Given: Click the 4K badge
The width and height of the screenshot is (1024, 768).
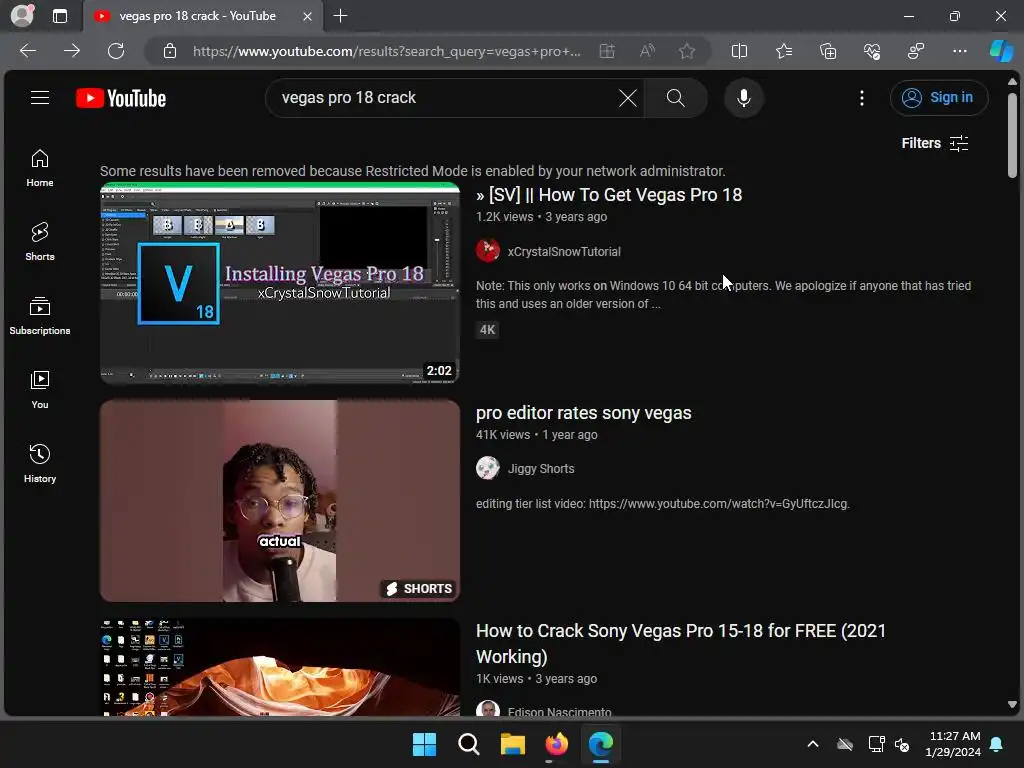Looking at the screenshot, I should tap(487, 330).
